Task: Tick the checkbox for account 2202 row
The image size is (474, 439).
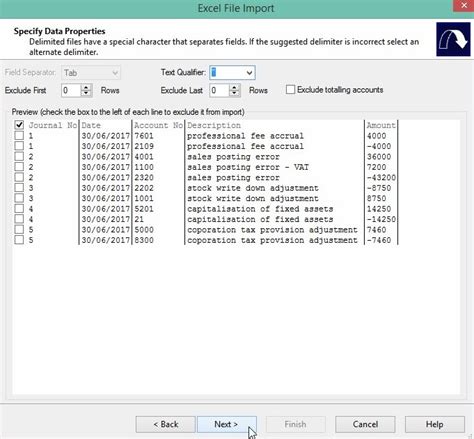Action: pyautogui.click(x=19, y=187)
